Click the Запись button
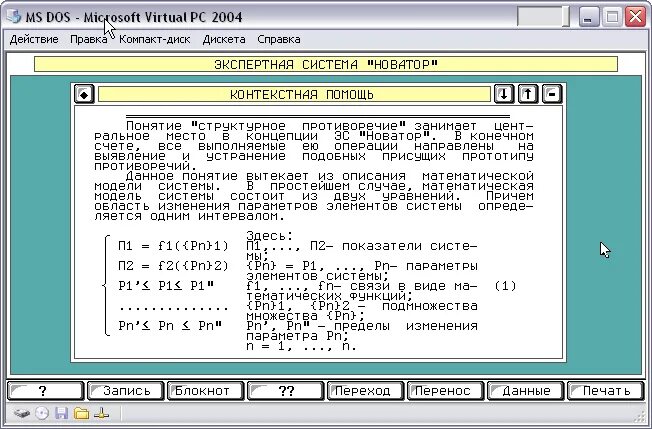This screenshot has width=652, height=429. tap(126, 391)
